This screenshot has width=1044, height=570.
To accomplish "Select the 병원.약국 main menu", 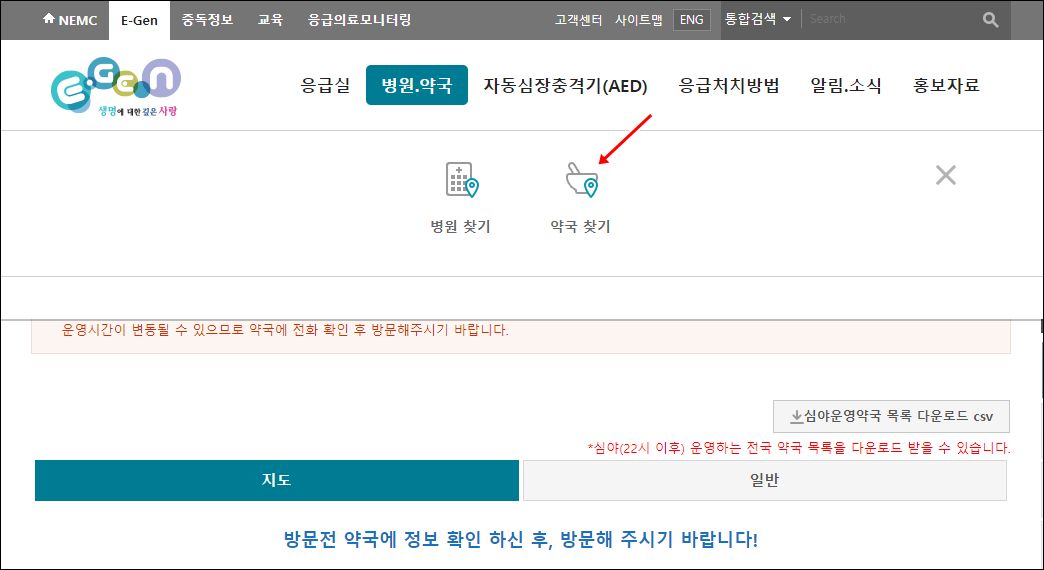I will [417, 85].
